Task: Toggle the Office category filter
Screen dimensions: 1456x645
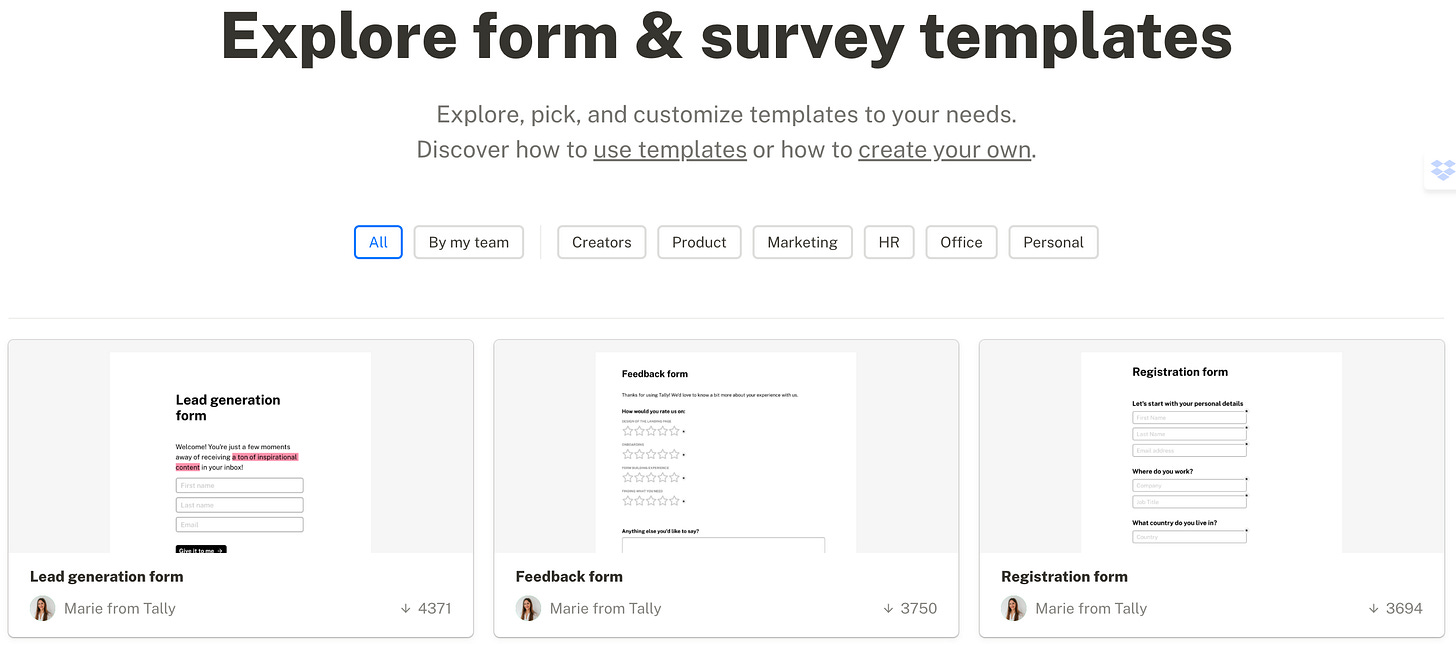Action: (960, 241)
